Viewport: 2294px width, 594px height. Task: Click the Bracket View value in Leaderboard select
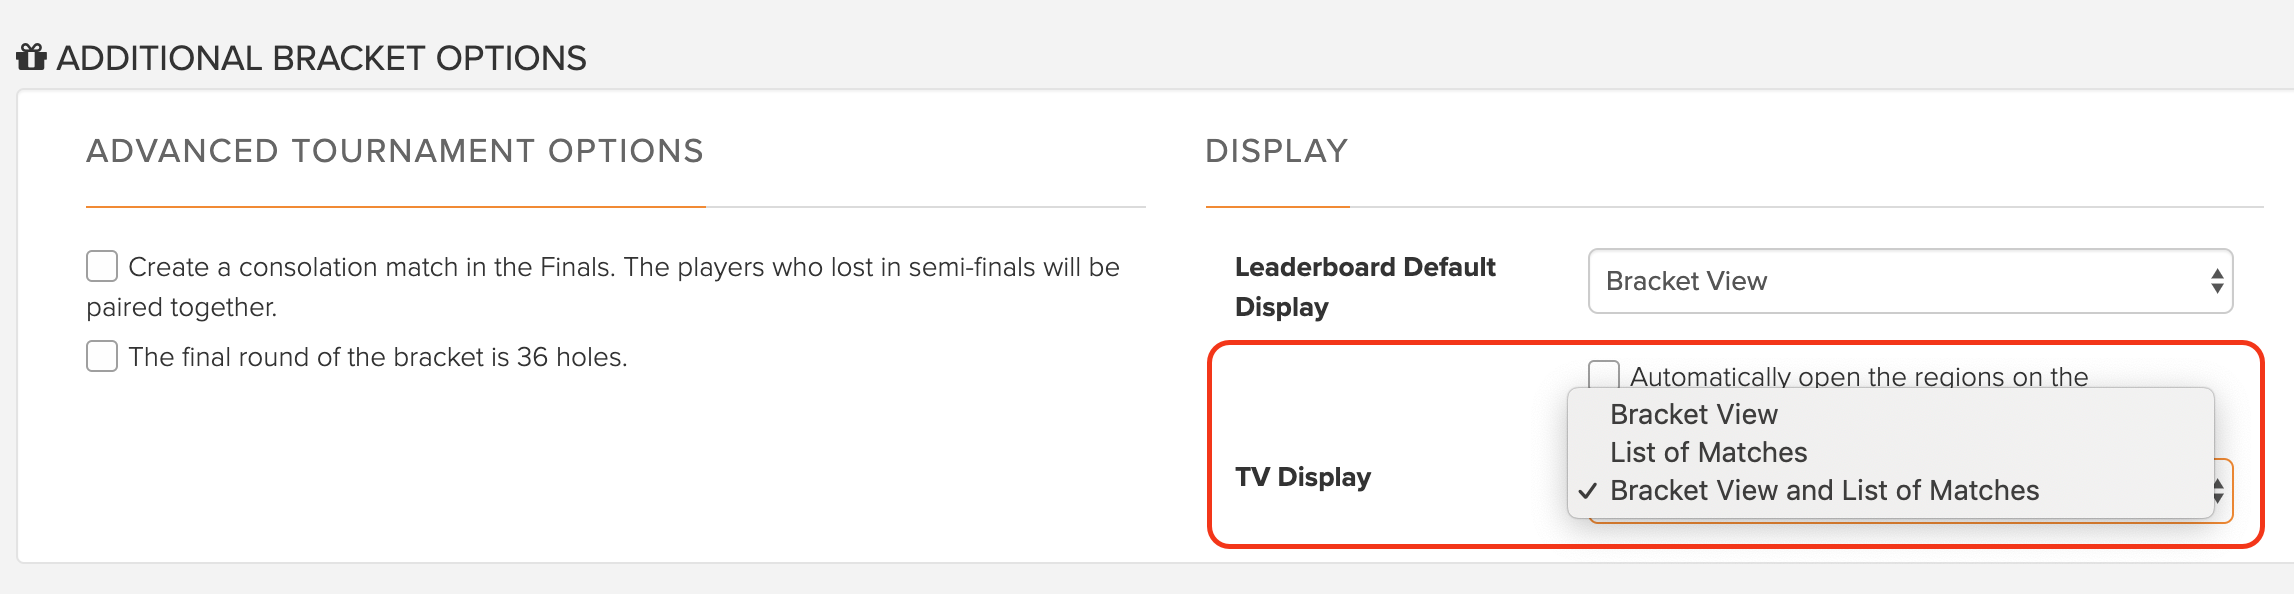[1686, 281]
